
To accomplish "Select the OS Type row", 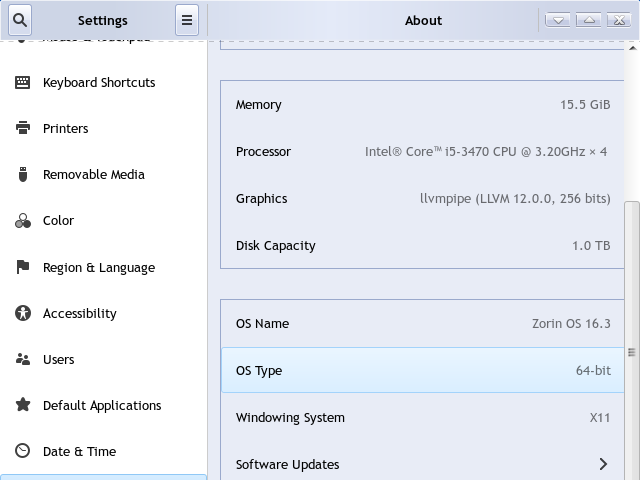I will click(x=423, y=371).
